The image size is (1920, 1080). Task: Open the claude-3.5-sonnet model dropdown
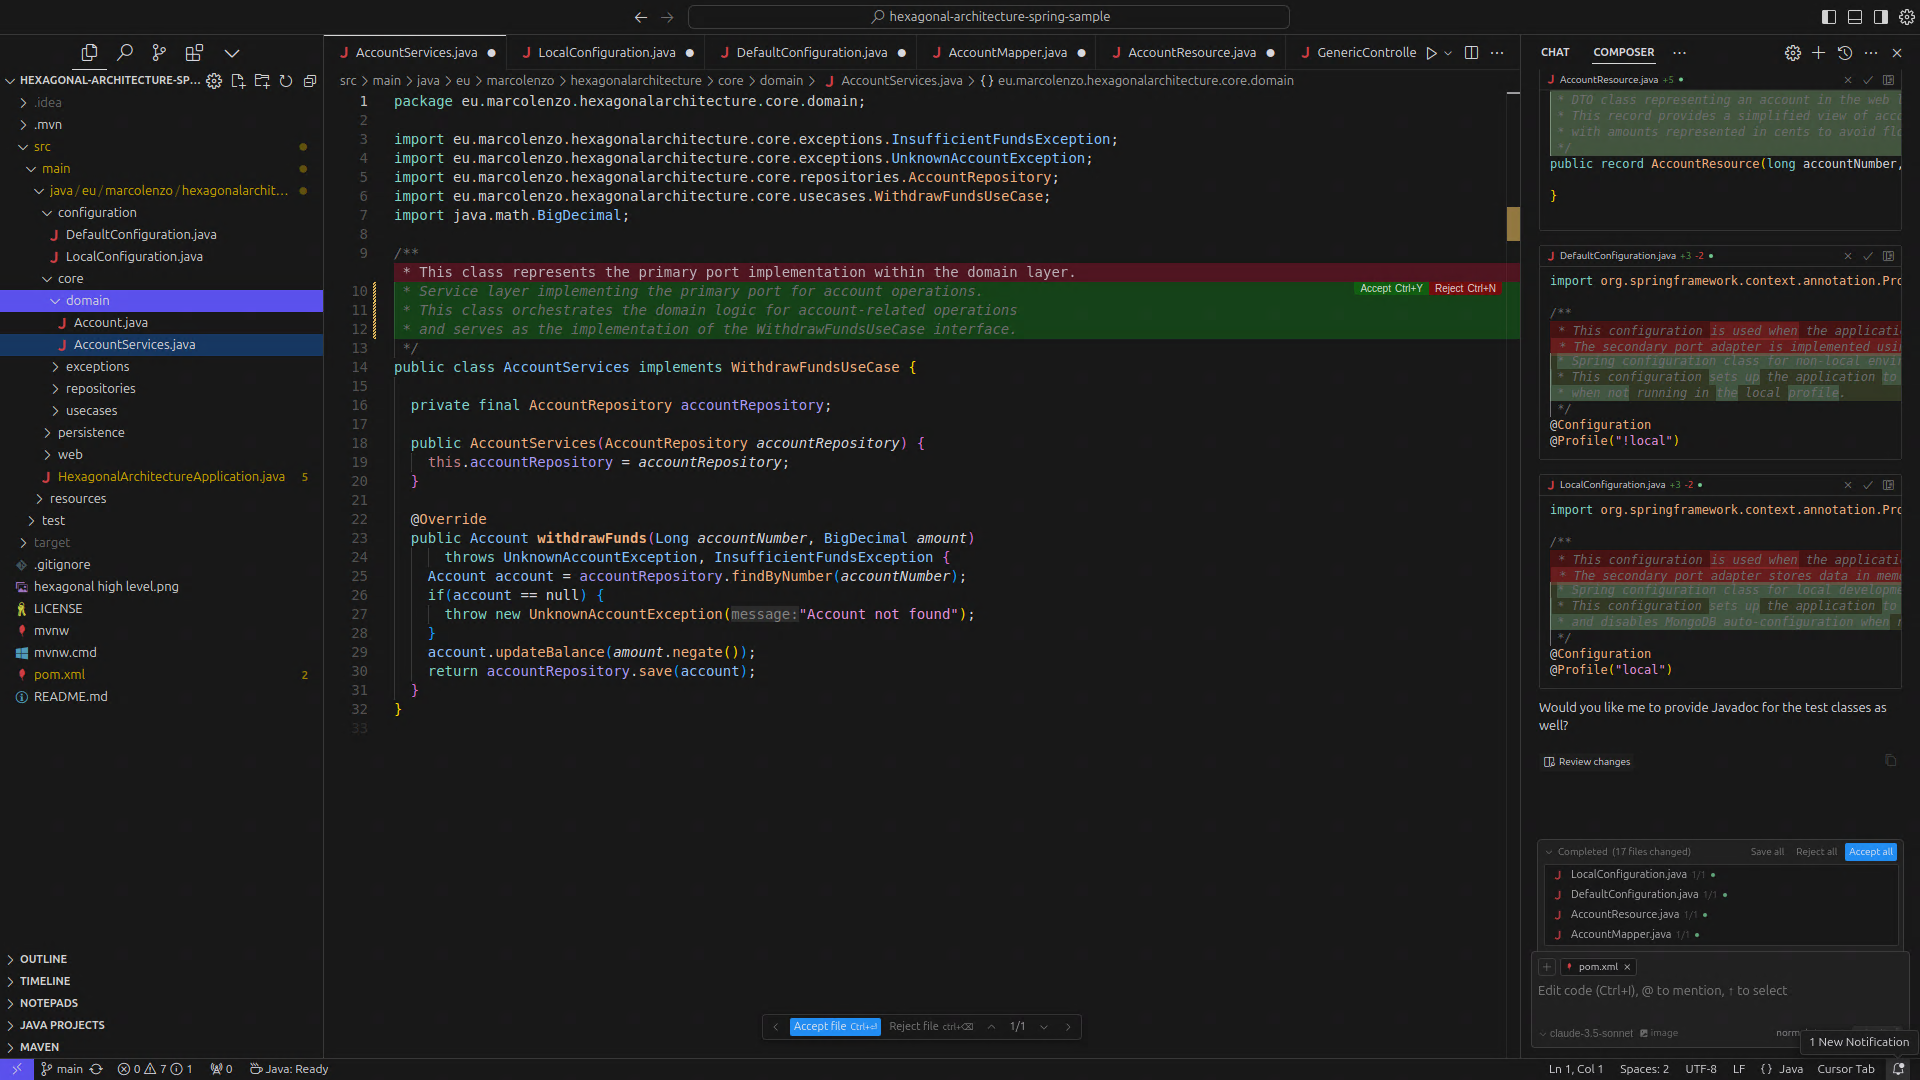1590,1033
